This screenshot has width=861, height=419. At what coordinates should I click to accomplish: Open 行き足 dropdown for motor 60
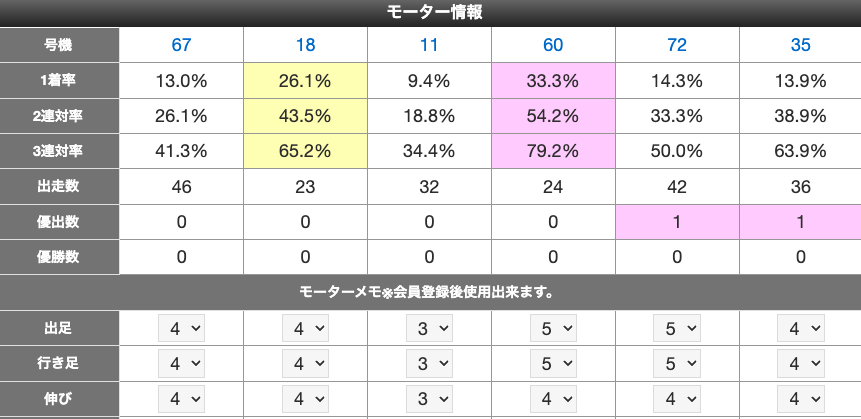[x=553, y=364]
